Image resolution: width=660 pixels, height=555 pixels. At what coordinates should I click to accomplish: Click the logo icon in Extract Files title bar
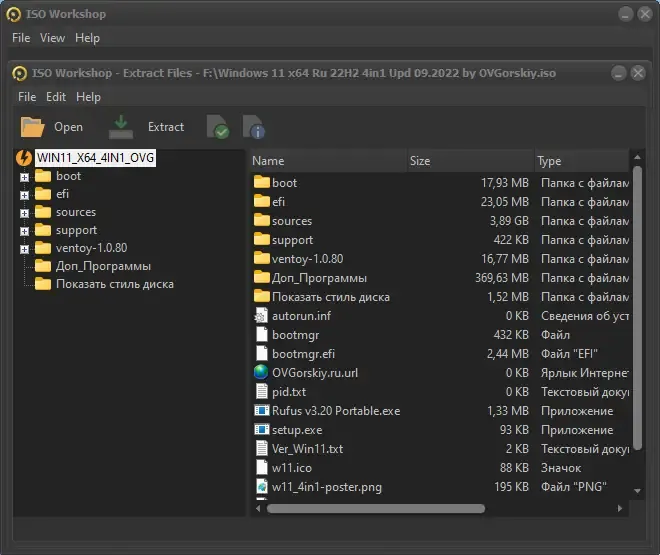(19, 73)
